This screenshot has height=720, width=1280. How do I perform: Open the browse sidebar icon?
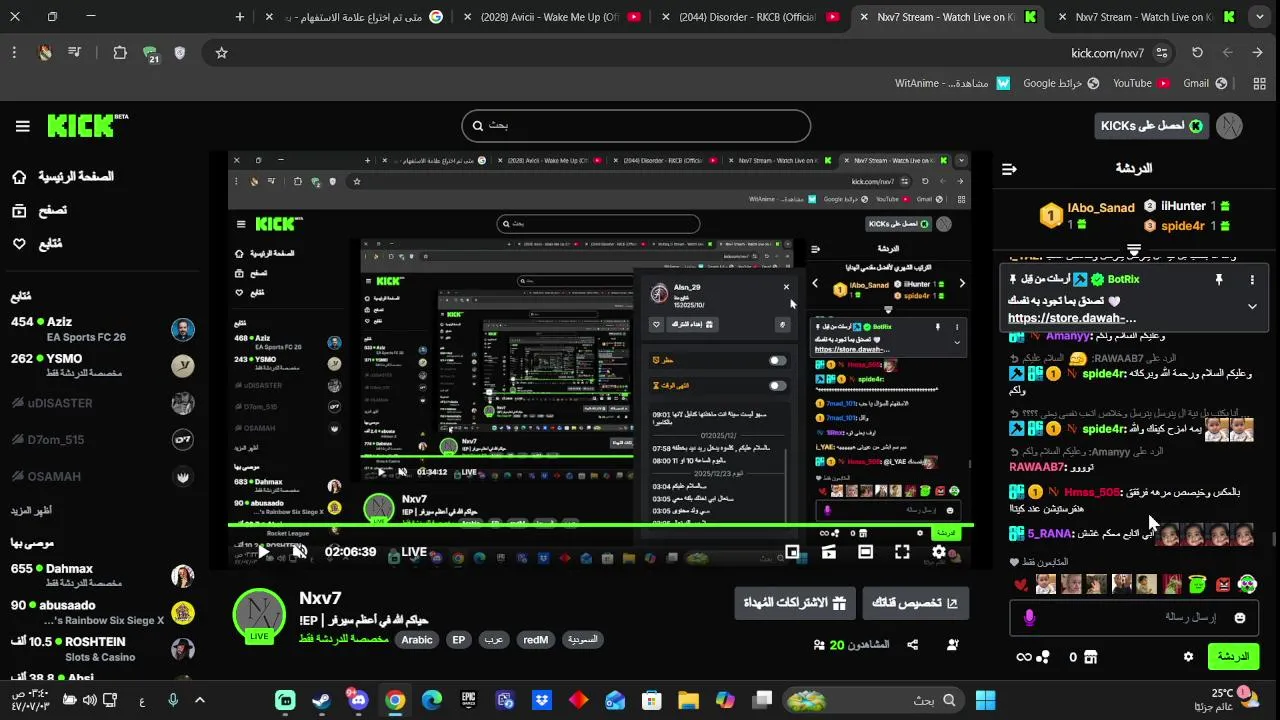pyautogui.click(x=19, y=211)
